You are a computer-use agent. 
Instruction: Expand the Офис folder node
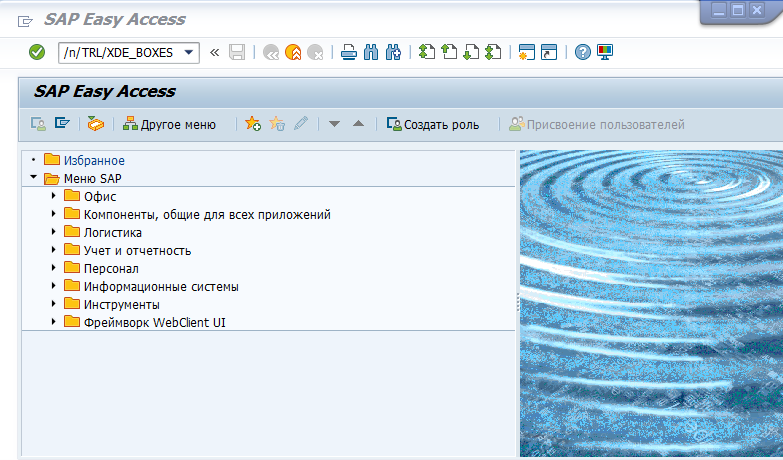(53, 197)
